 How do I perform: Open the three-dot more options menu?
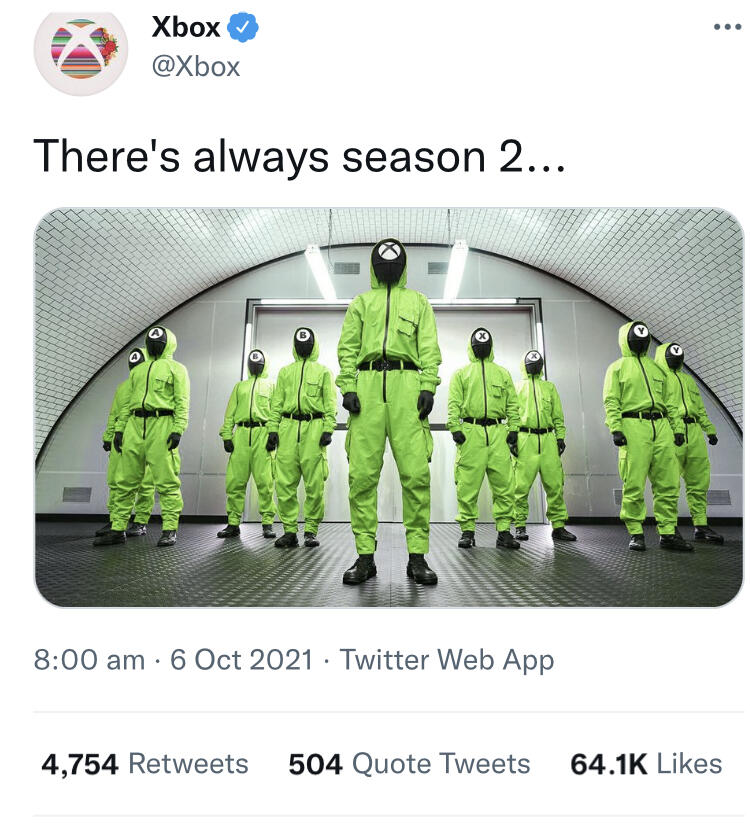(x=727, y=27)
